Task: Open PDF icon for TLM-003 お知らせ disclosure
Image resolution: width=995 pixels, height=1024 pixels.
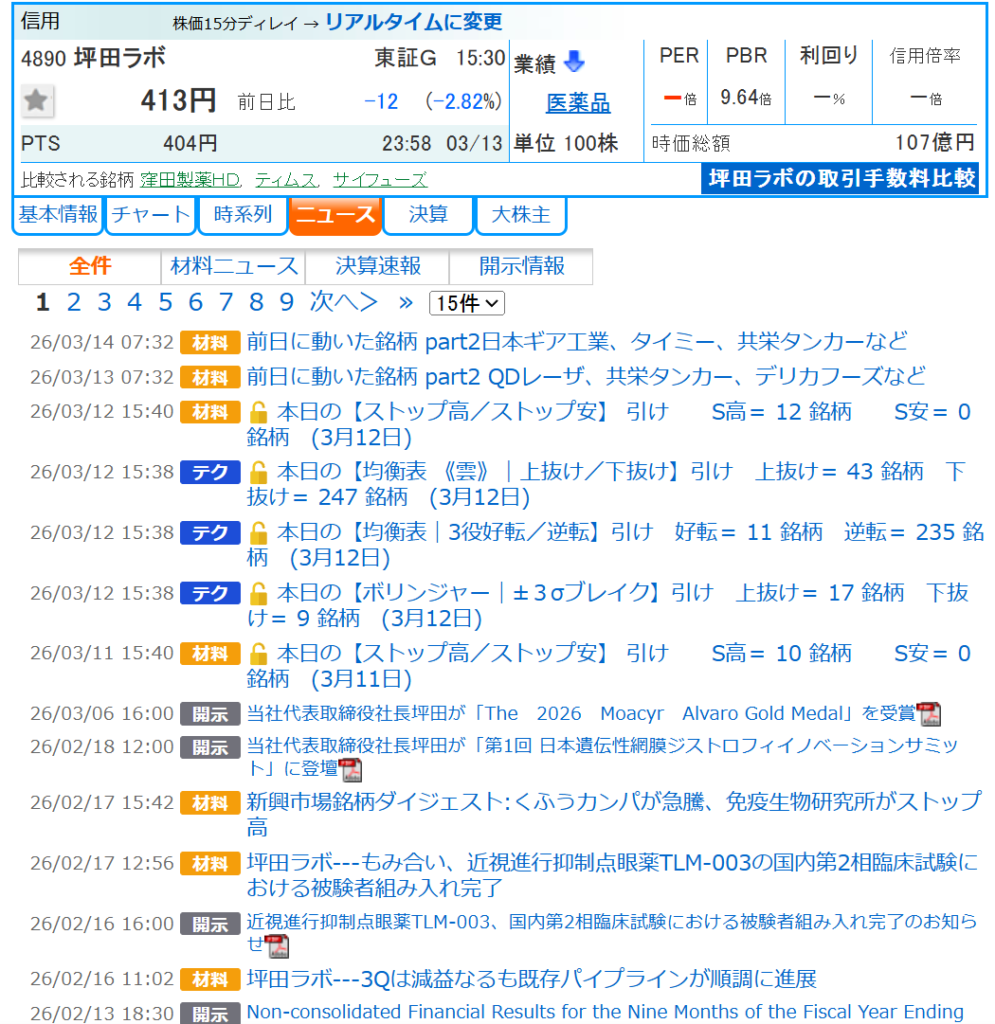Action: (277, 946)
